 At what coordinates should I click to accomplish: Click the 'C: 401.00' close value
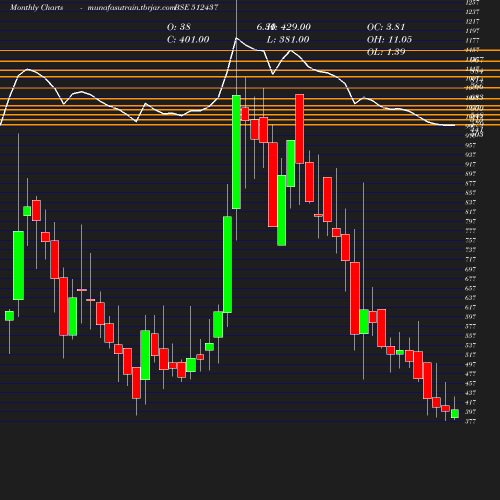(188, 39)
